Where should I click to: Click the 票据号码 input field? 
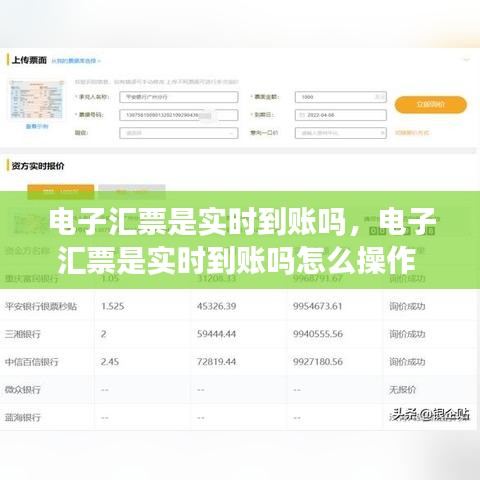(179, 115)
